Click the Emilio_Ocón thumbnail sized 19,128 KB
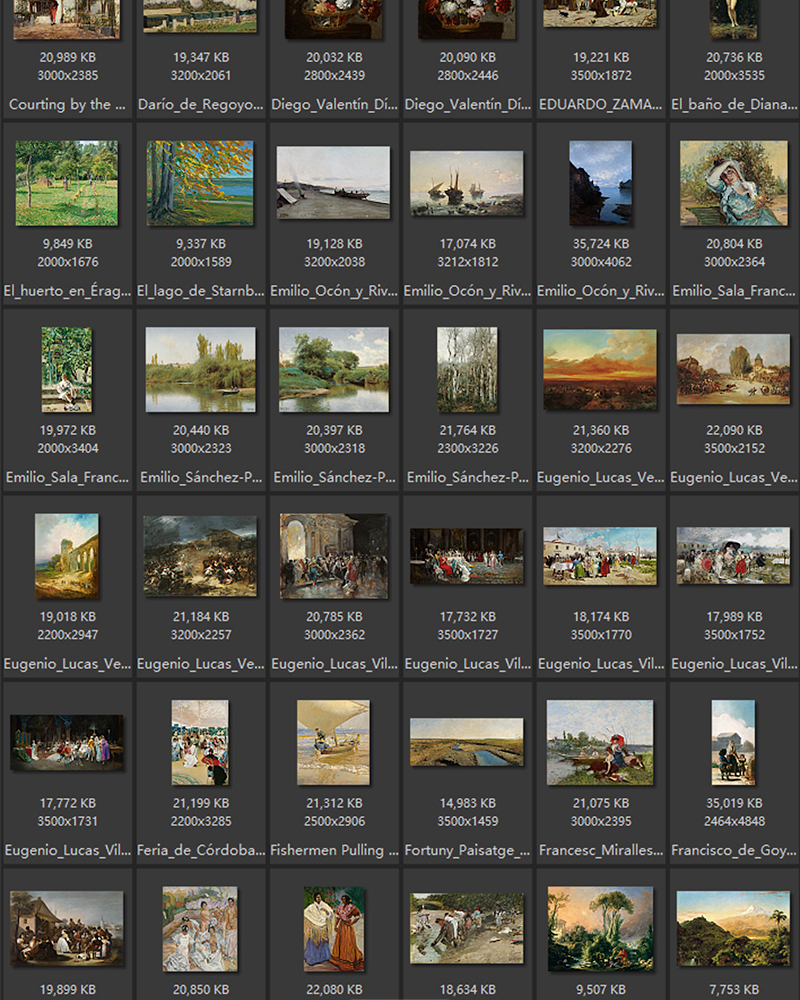Screen dimensions: 800x1000 333,182
